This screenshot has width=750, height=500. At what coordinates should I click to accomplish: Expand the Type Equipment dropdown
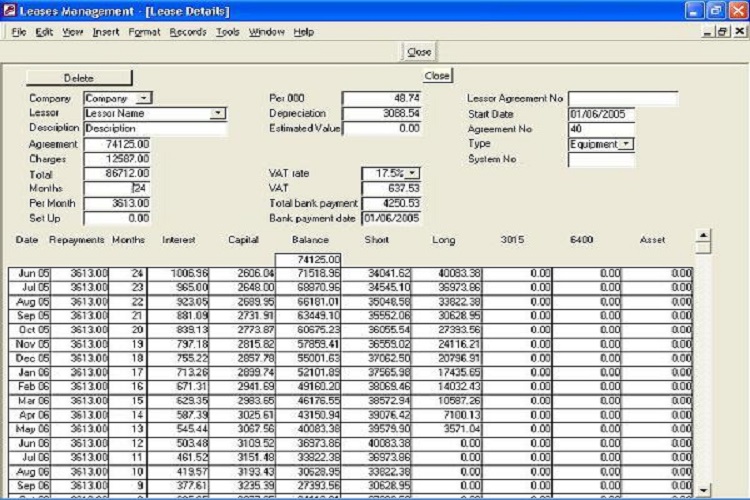[x=626, y=144]
